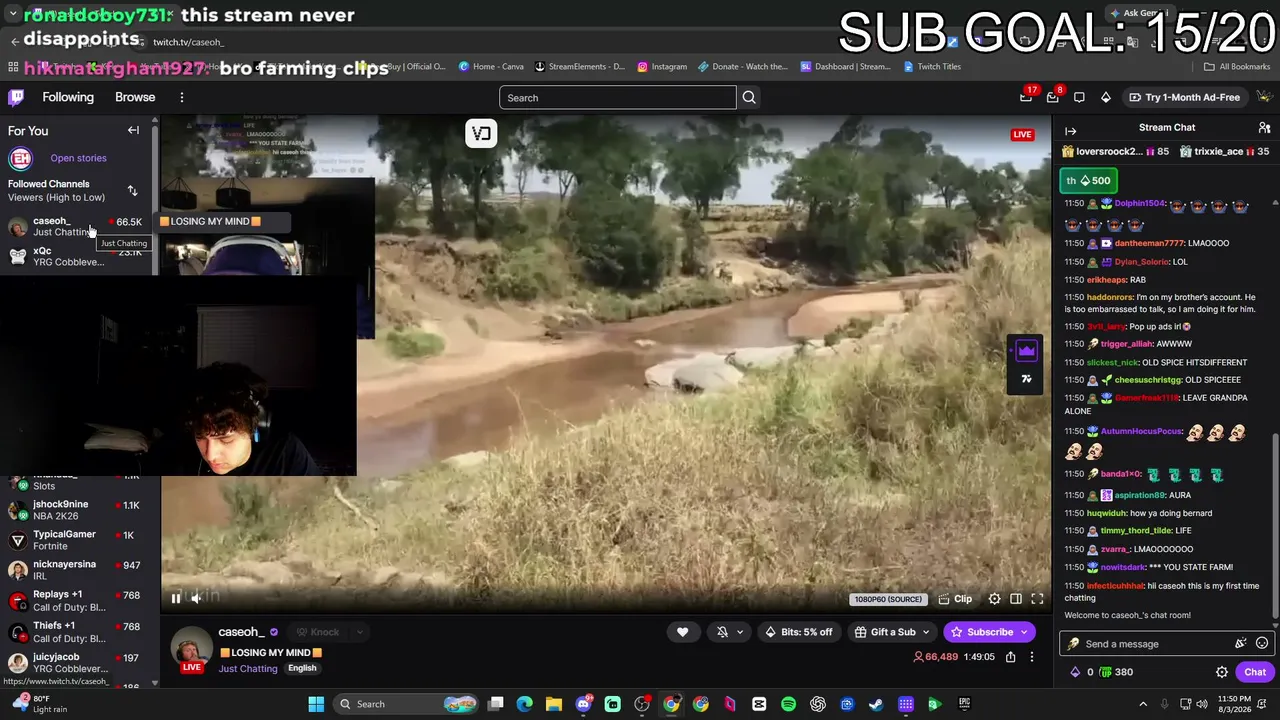
Task: Click the Twitch logo home icon
Action: (16, 97)
